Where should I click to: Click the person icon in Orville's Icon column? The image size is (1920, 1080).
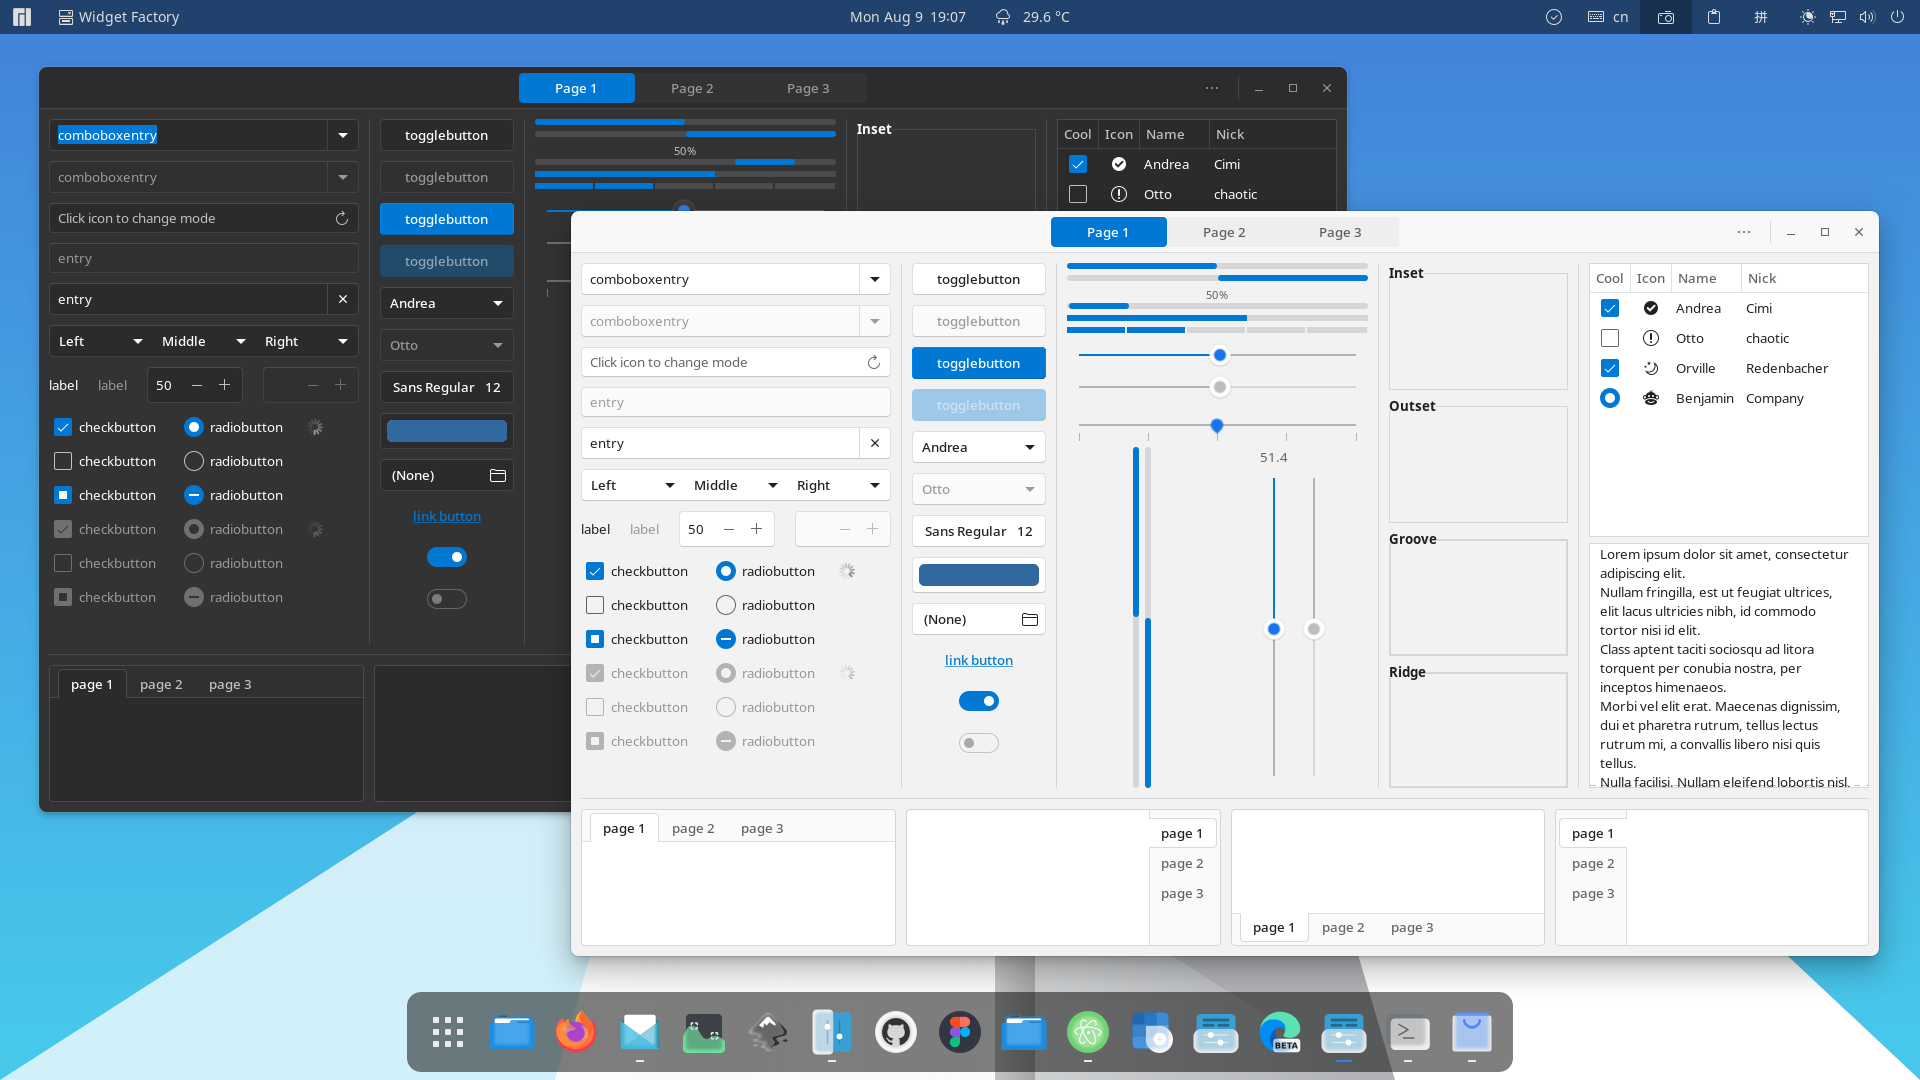click(x=1650, y=368)
